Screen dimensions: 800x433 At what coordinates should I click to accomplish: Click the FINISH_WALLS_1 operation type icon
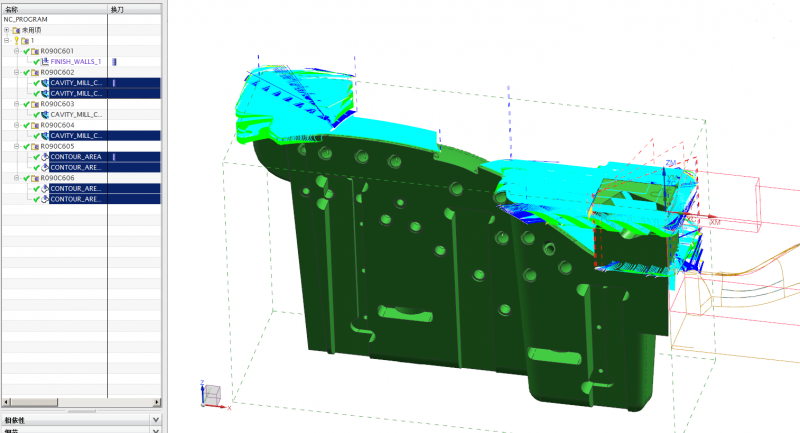click(x=45, y=62)
